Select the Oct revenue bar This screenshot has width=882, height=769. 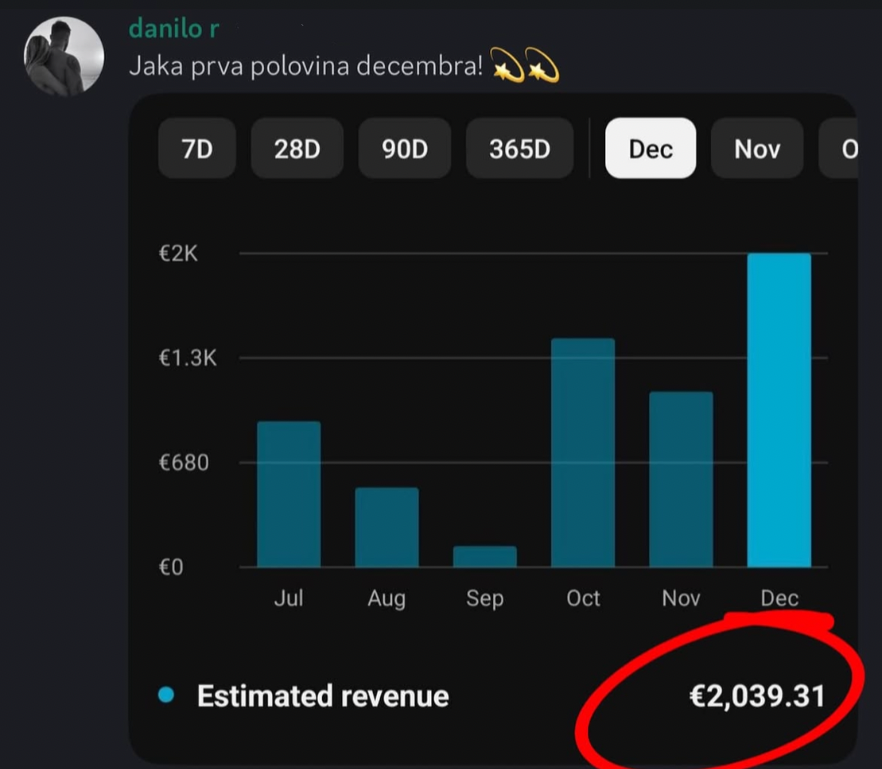pos(582,453)
